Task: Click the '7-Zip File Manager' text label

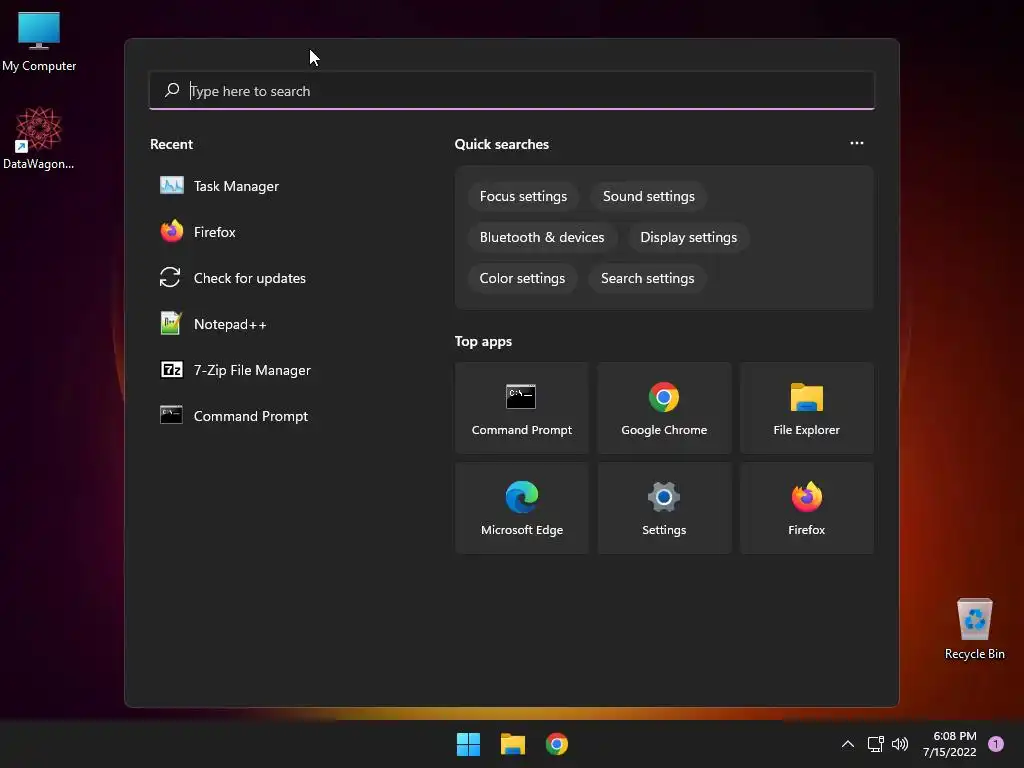Action: click(252, 370)
